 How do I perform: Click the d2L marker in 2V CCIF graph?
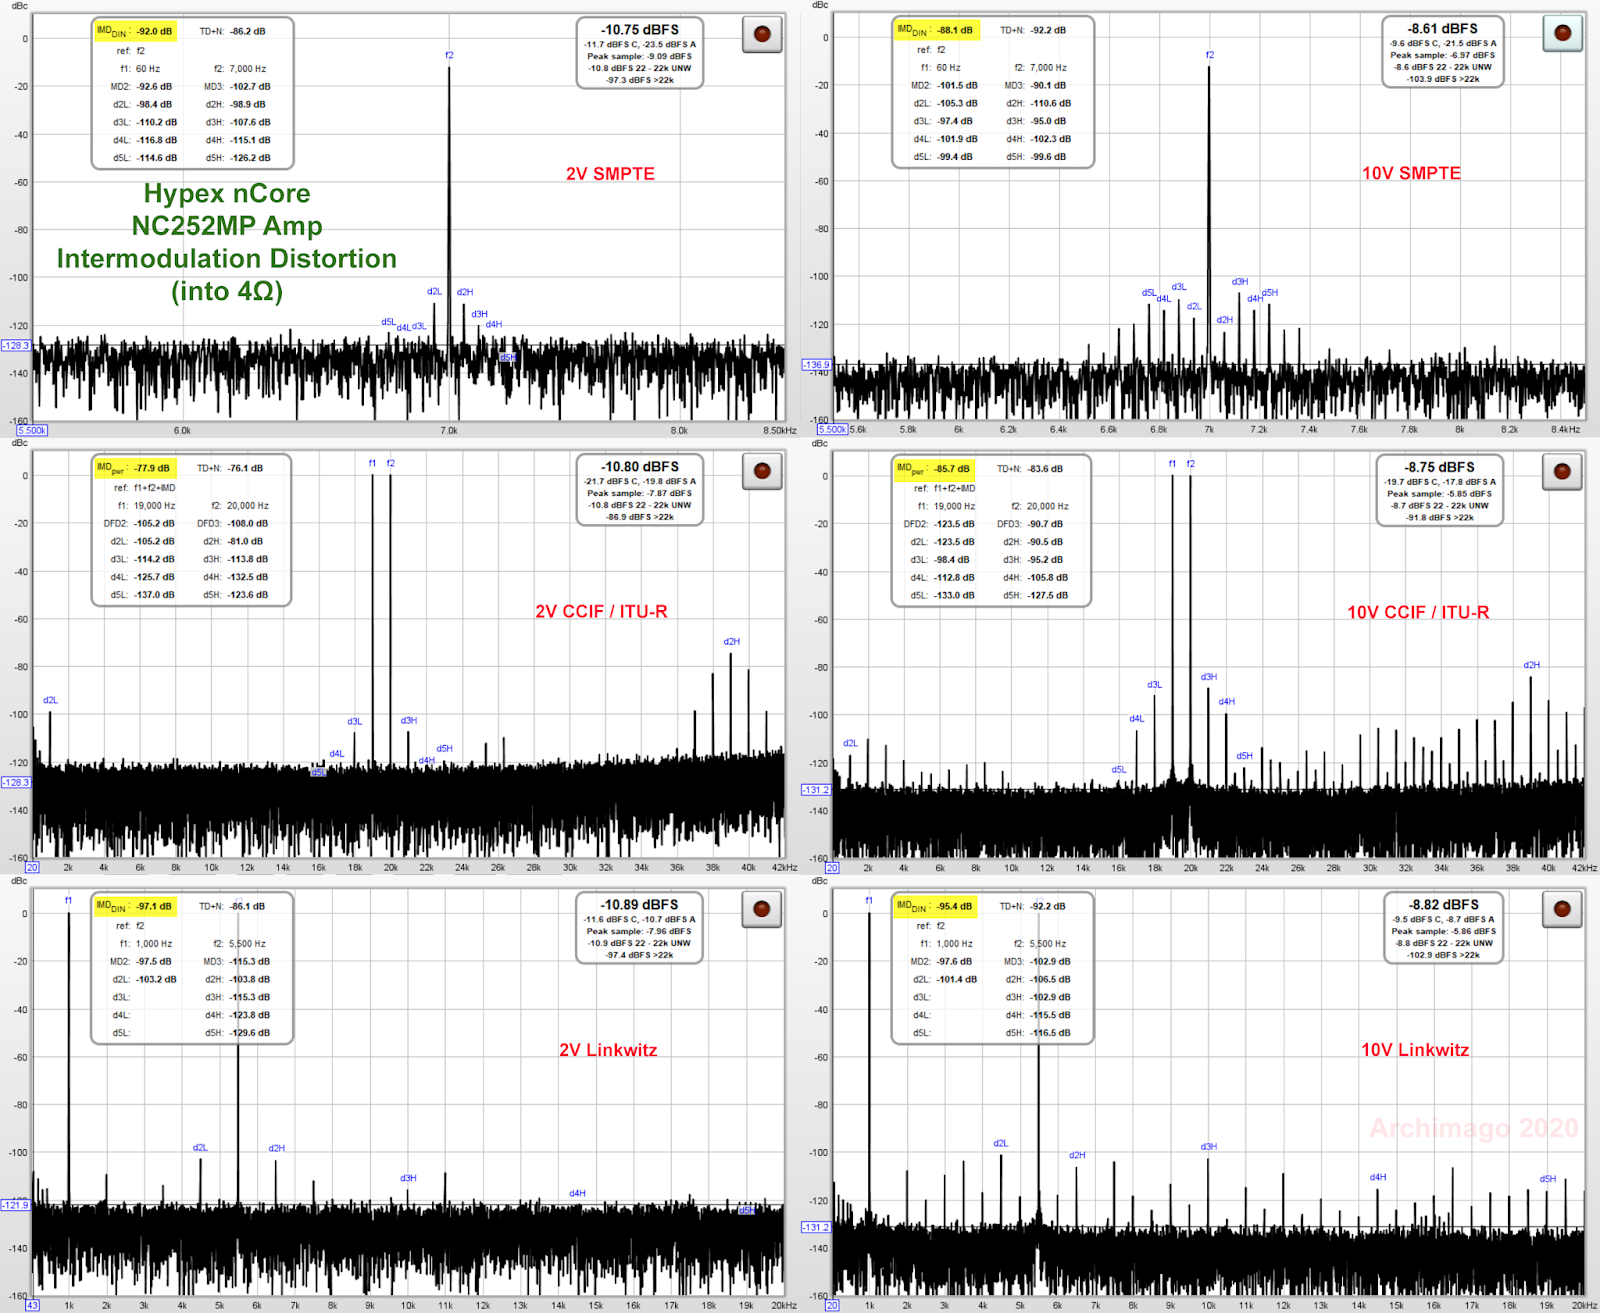pyautogui.click(x=51, y=700)
